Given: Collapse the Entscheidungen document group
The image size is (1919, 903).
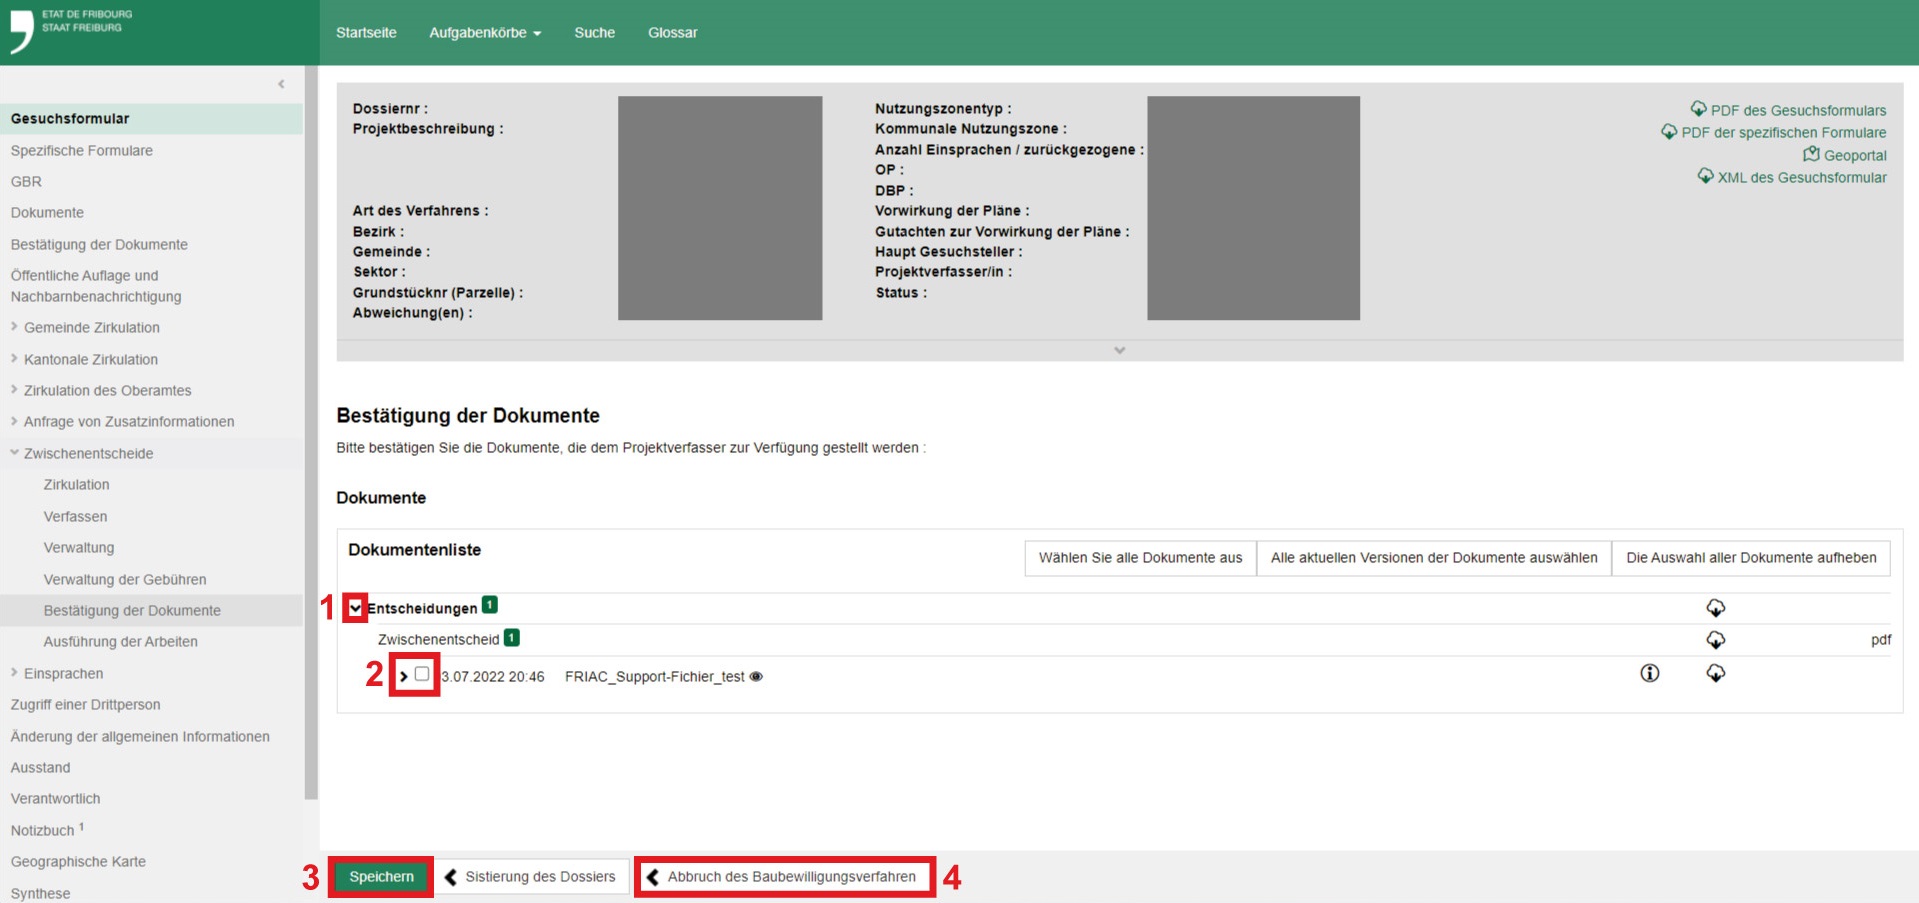Looking at the screenshot, I should 355,608.
